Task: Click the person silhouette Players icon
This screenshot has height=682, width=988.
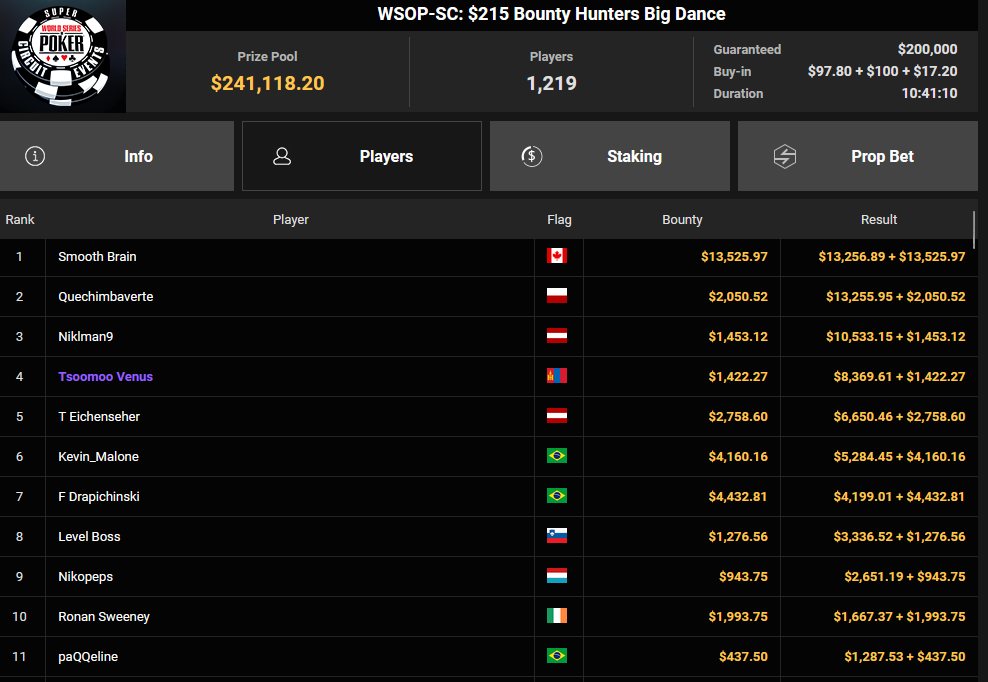Action: pyautogui.click(x=282, y=156)
